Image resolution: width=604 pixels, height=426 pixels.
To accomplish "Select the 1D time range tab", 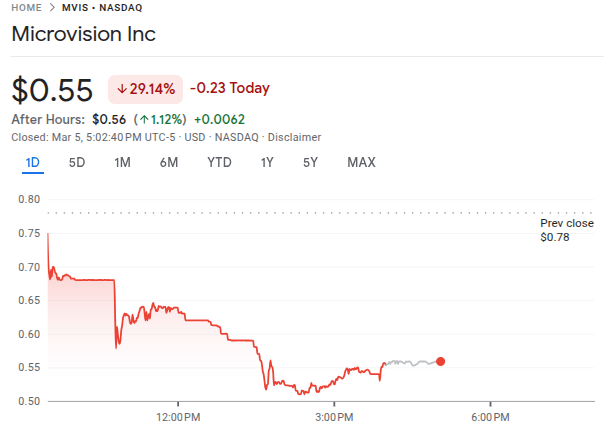I will coord(32,163).
